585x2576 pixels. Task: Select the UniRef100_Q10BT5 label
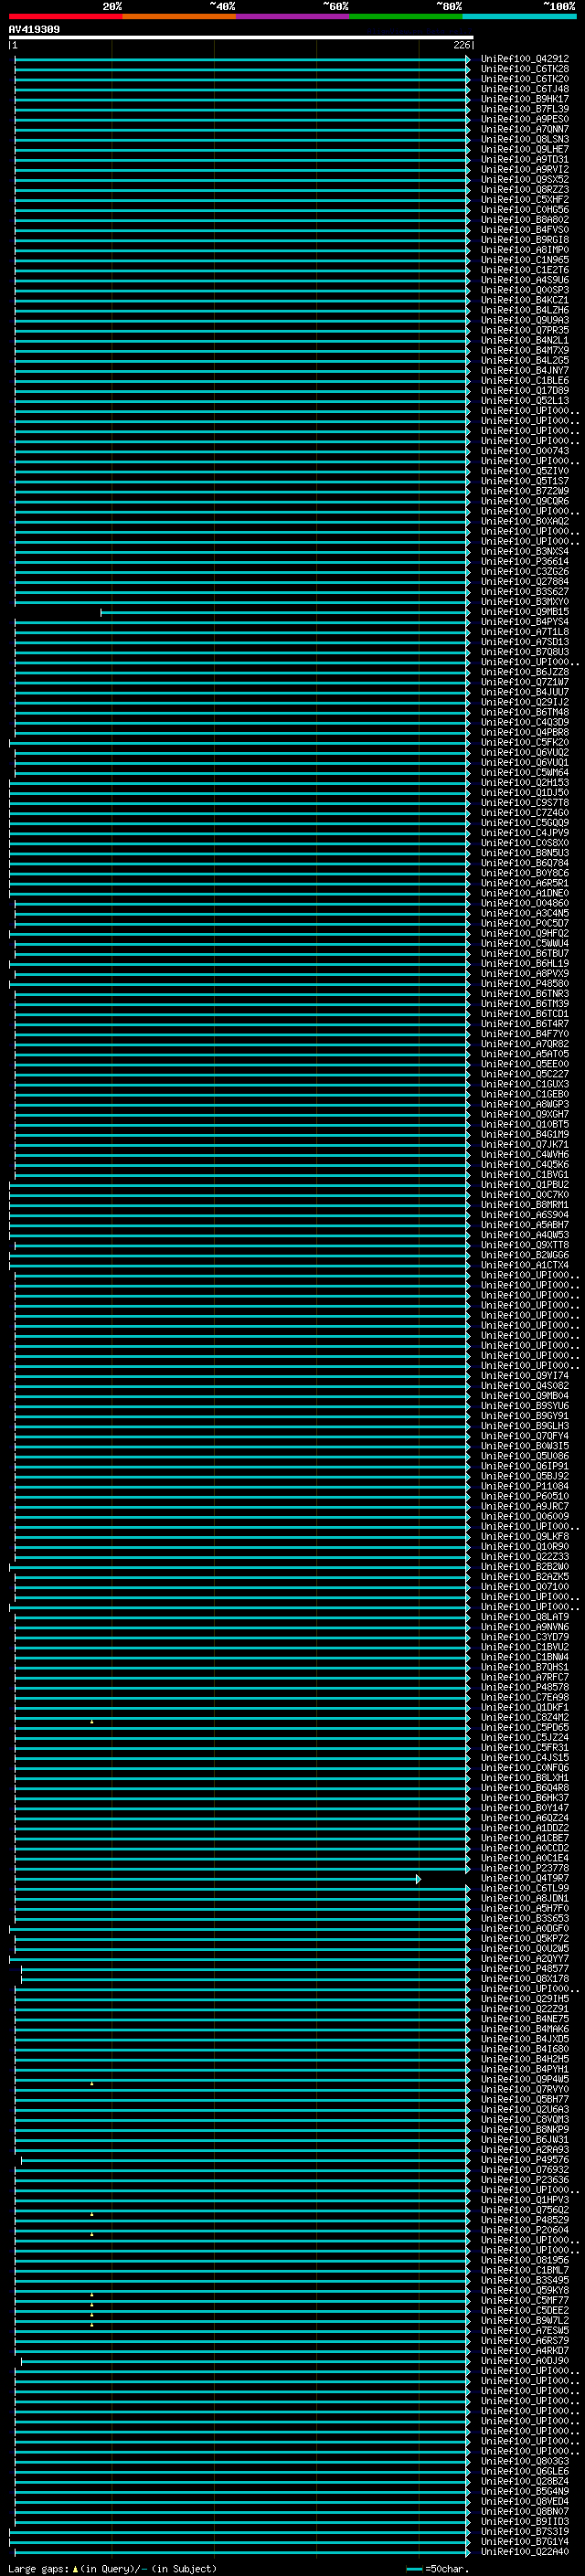click(x=525, y=1124)
